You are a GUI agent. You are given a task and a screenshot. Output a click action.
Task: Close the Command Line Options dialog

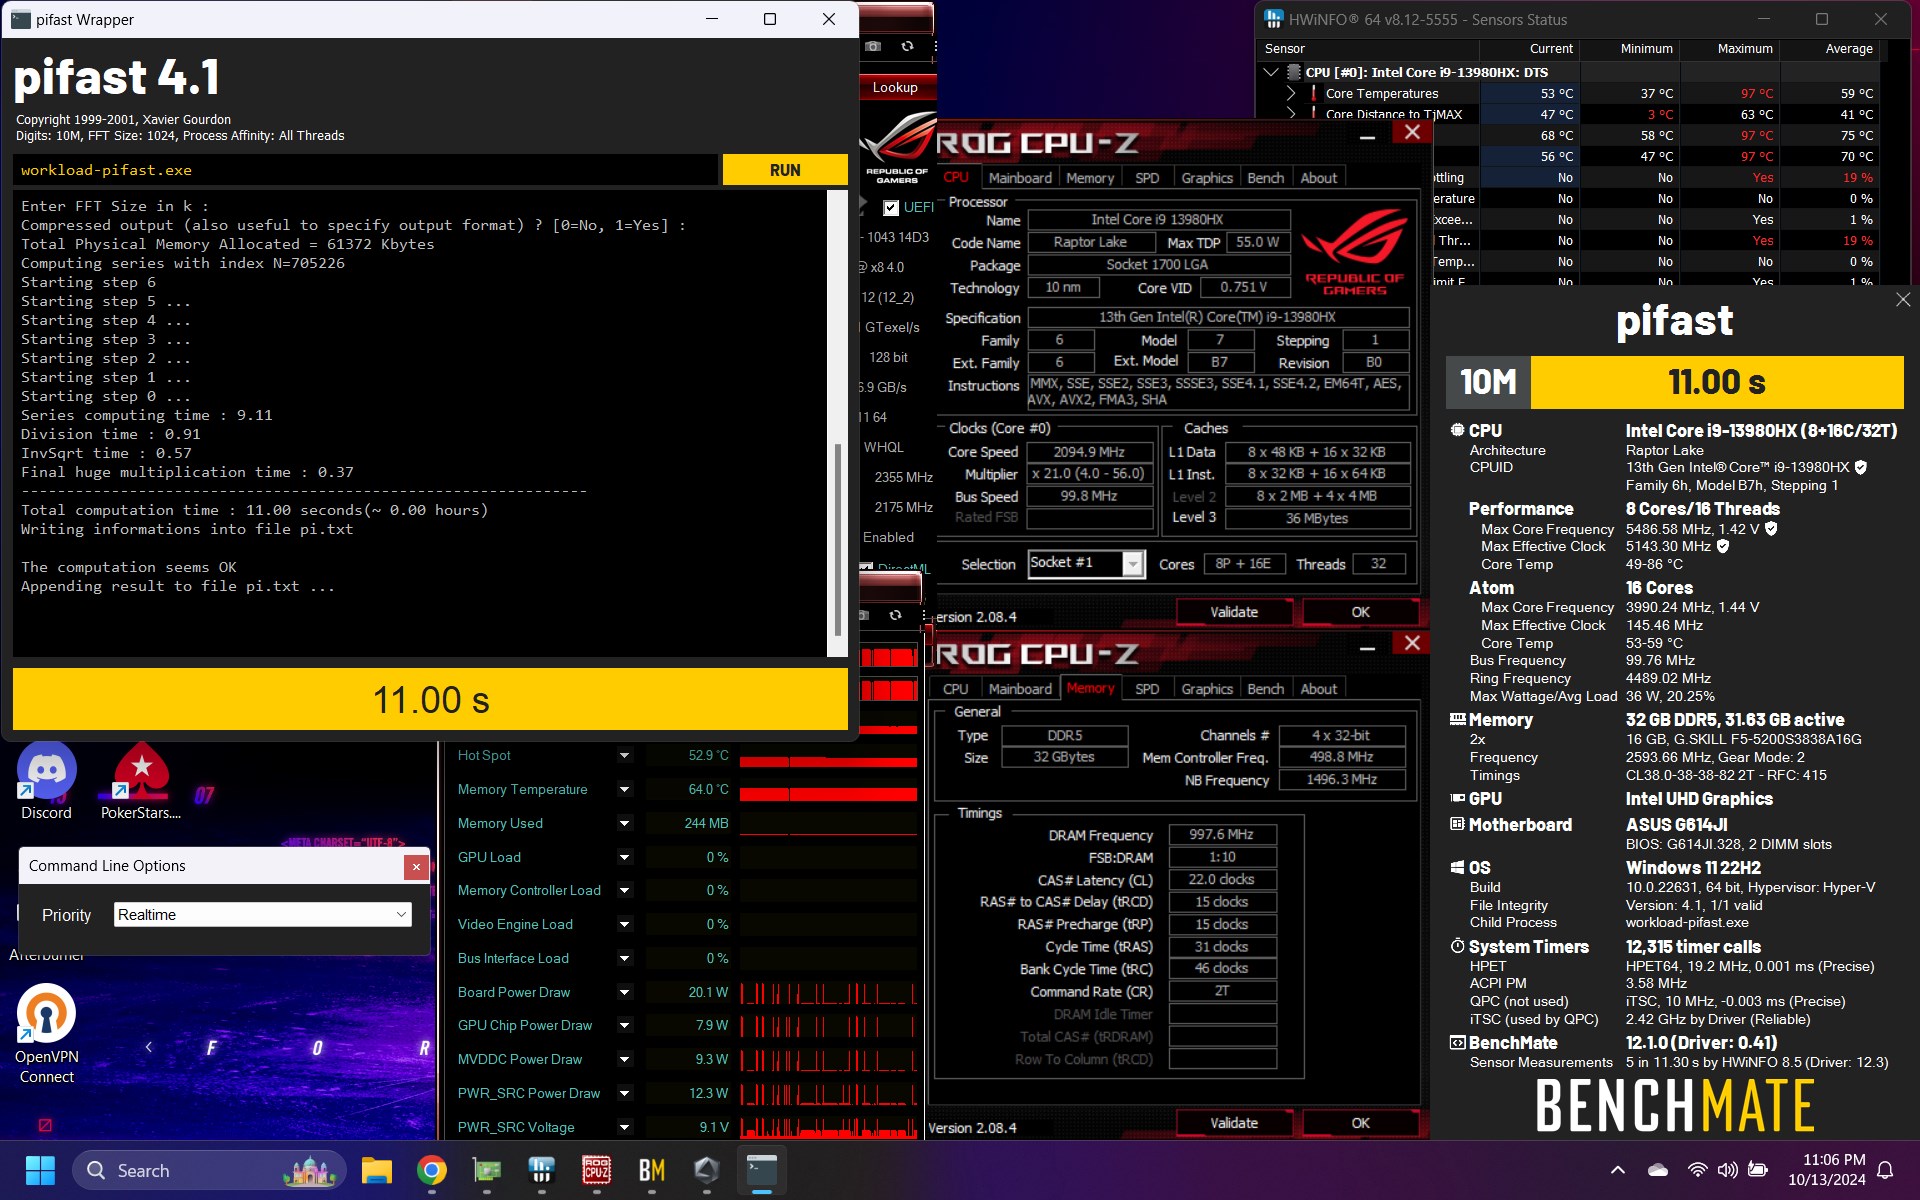pyautogui.click(x=416, y=866)
